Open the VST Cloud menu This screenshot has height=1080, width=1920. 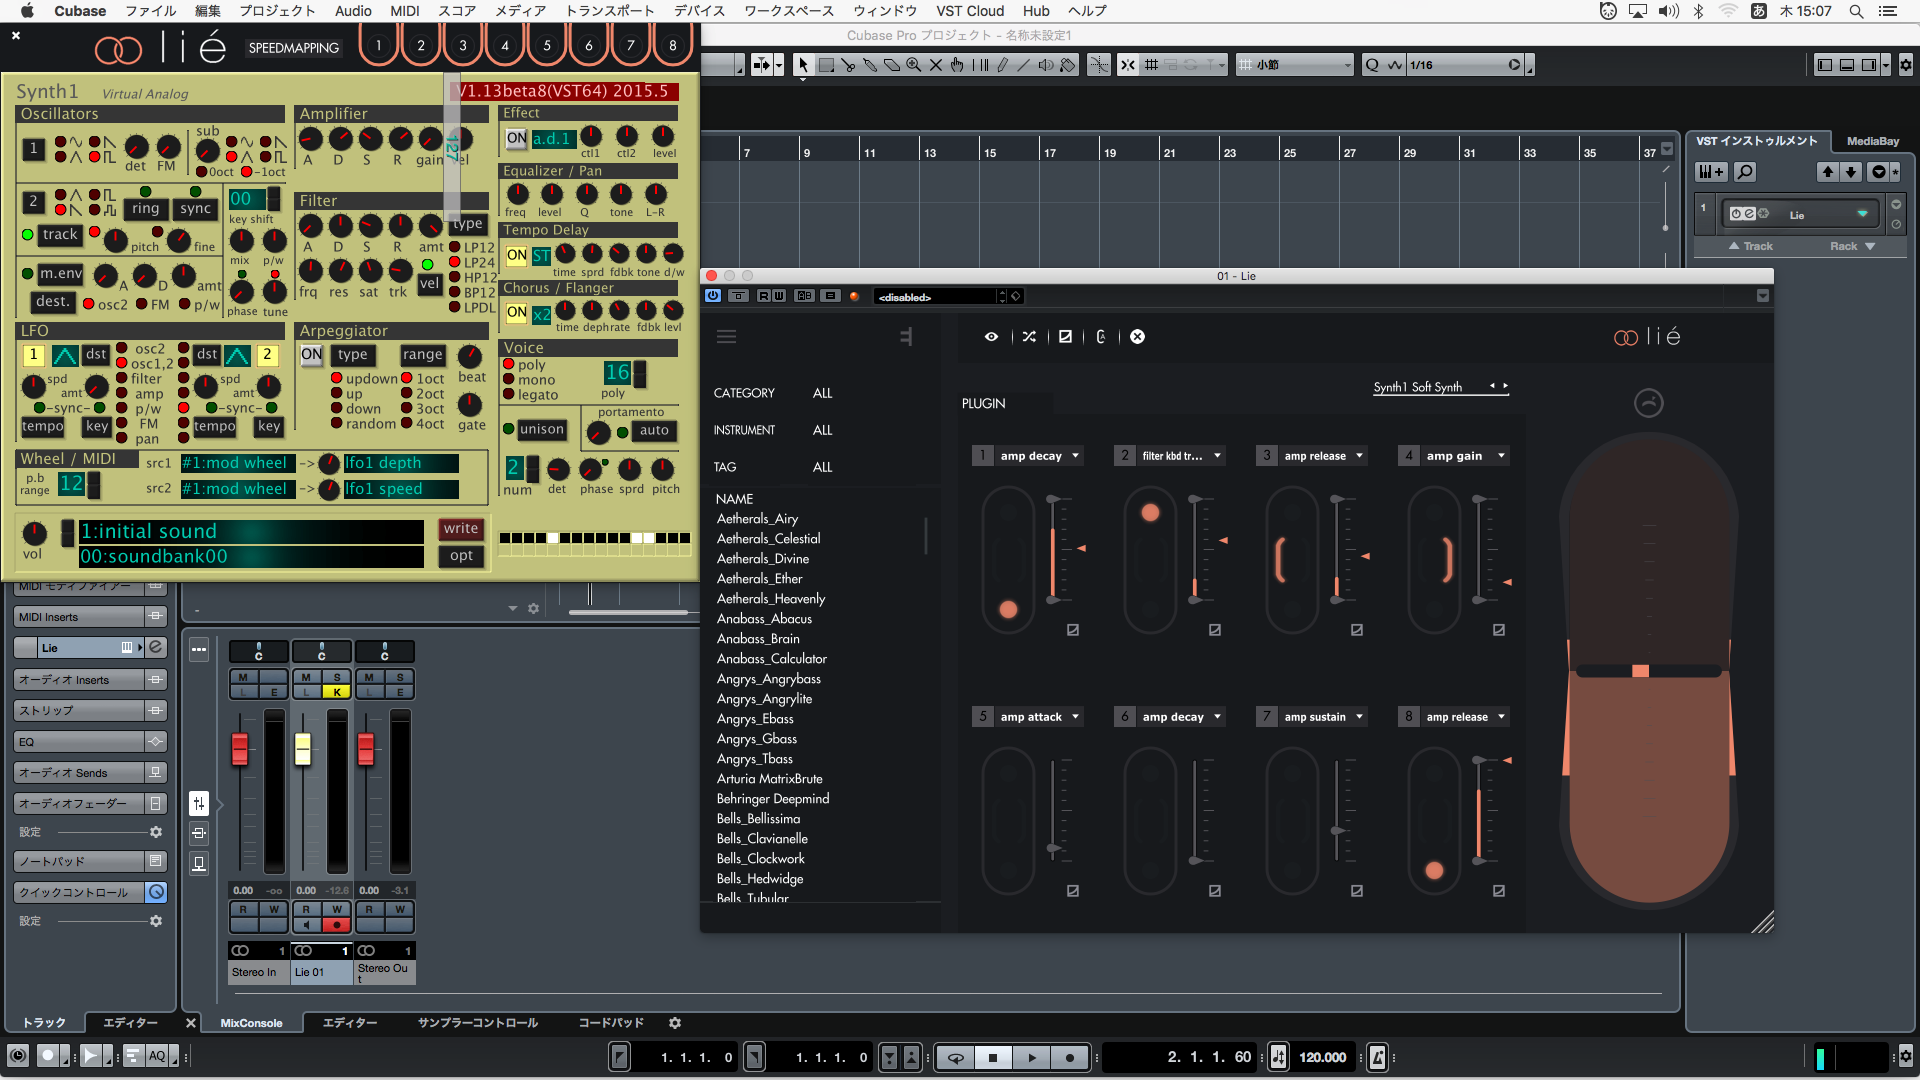click(x=969, y=11)
